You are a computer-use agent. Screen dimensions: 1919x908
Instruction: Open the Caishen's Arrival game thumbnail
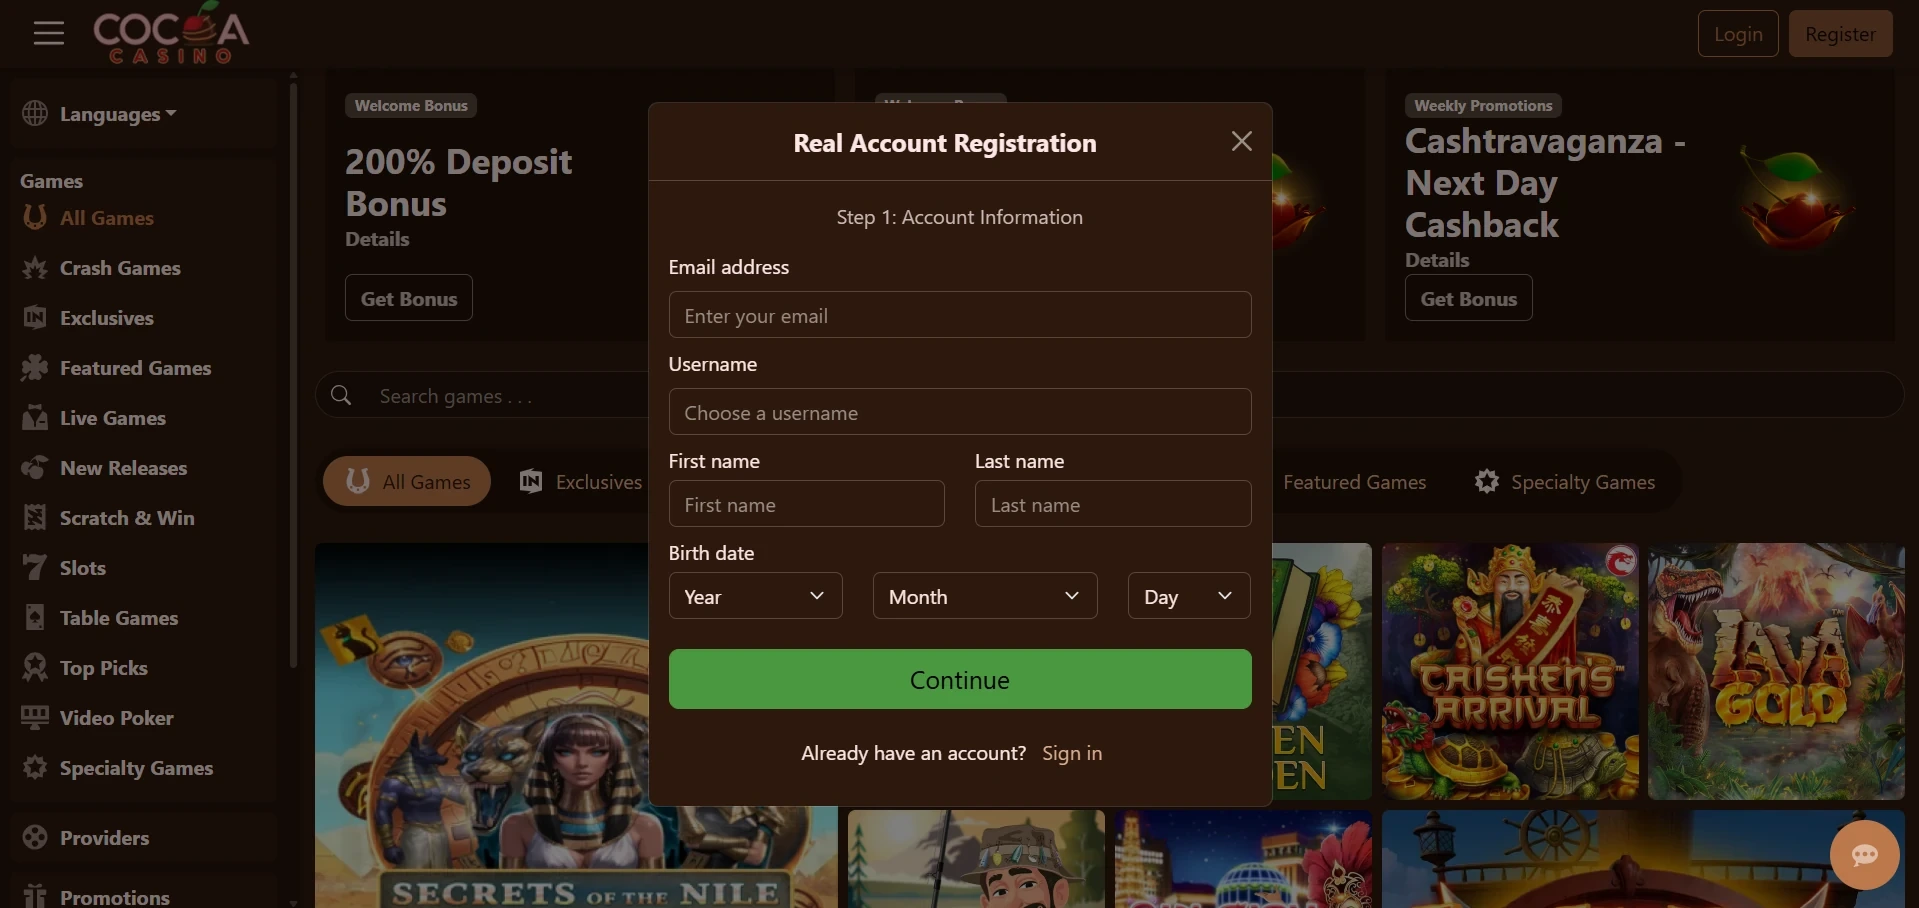coord(1510,671)
